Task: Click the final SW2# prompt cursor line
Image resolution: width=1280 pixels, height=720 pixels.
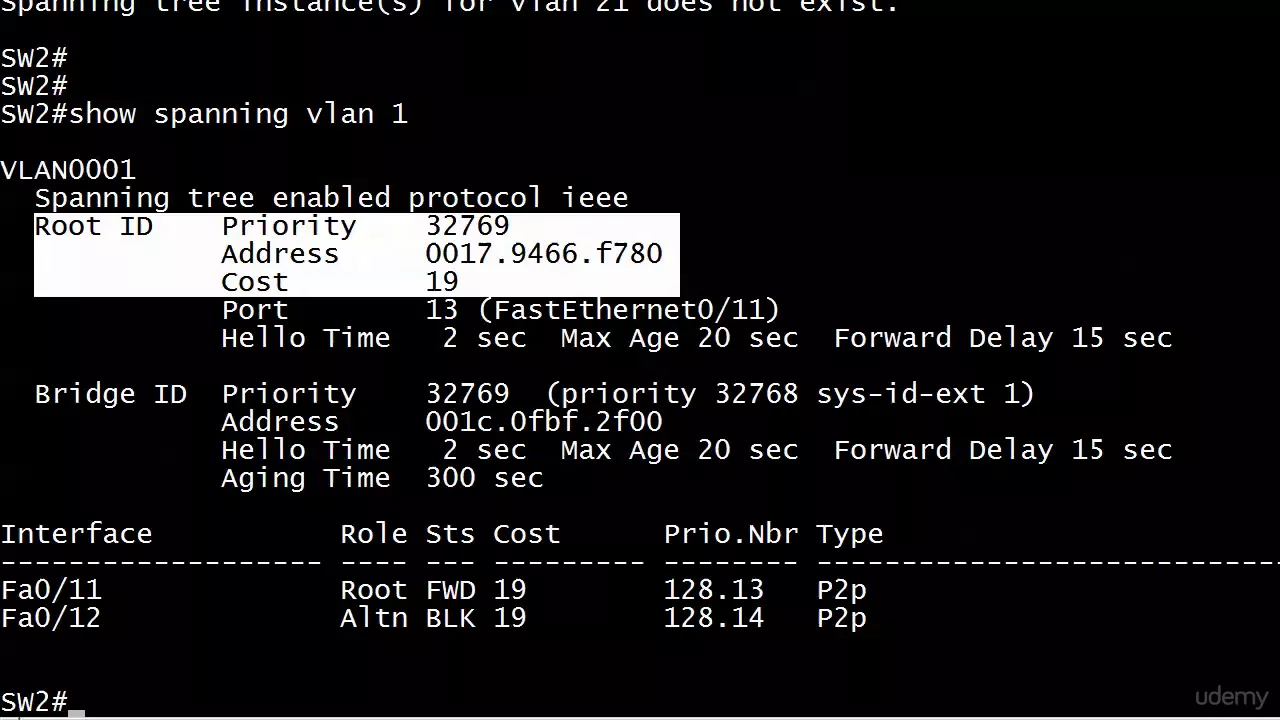Action: click(x=42, y=702)
